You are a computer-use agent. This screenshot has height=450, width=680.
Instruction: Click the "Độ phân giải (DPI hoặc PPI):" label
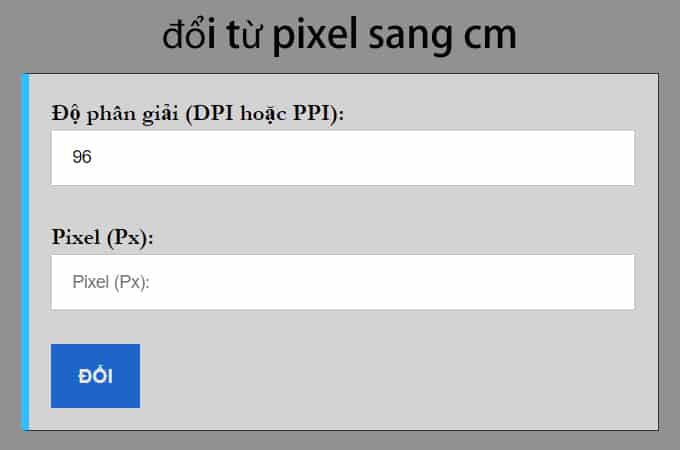point(198,114)
